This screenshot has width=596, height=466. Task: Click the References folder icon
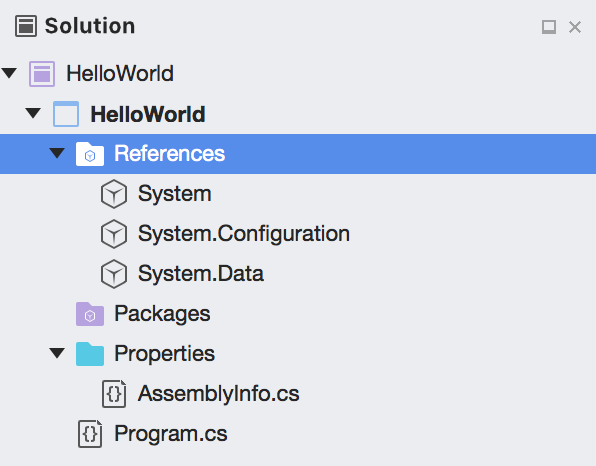(90, 154)
